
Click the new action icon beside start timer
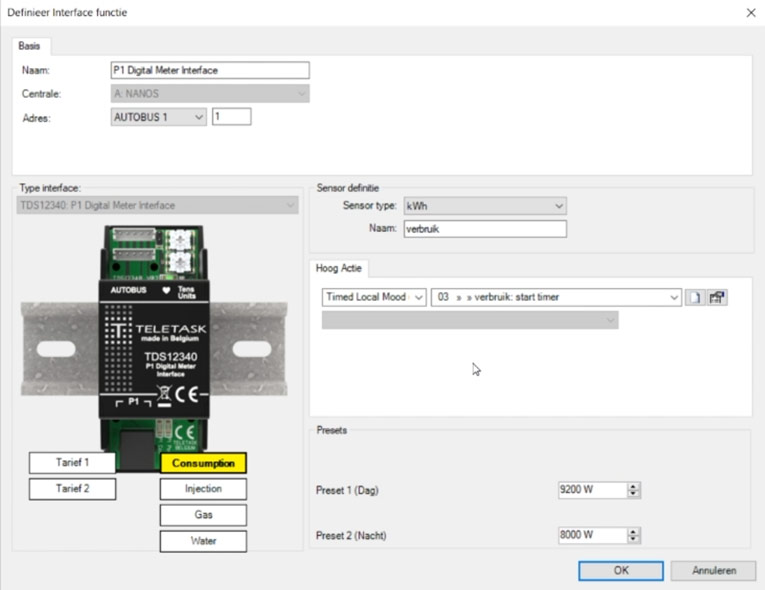(696, 298)
